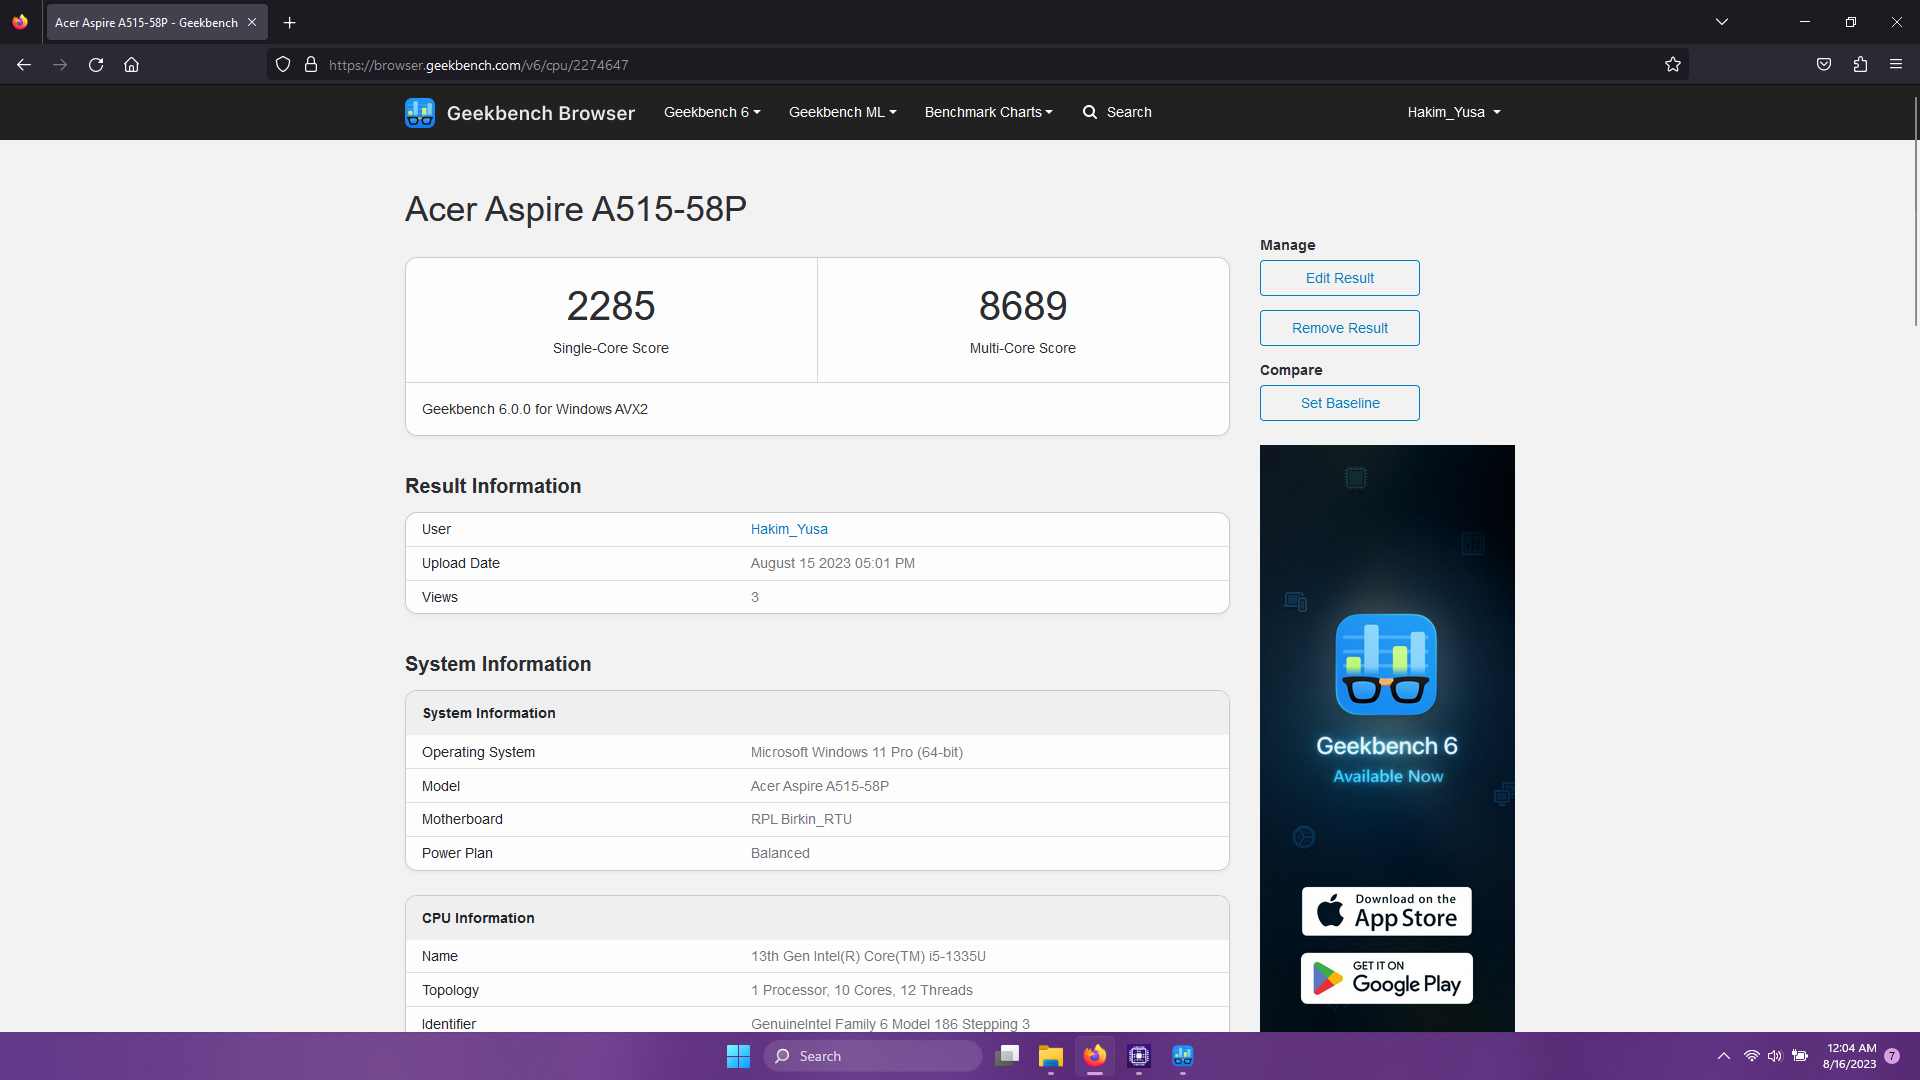Click the Geekbench 6 ad app icon
This screenshot has width=1920, height=1080.
(1386, 664)
